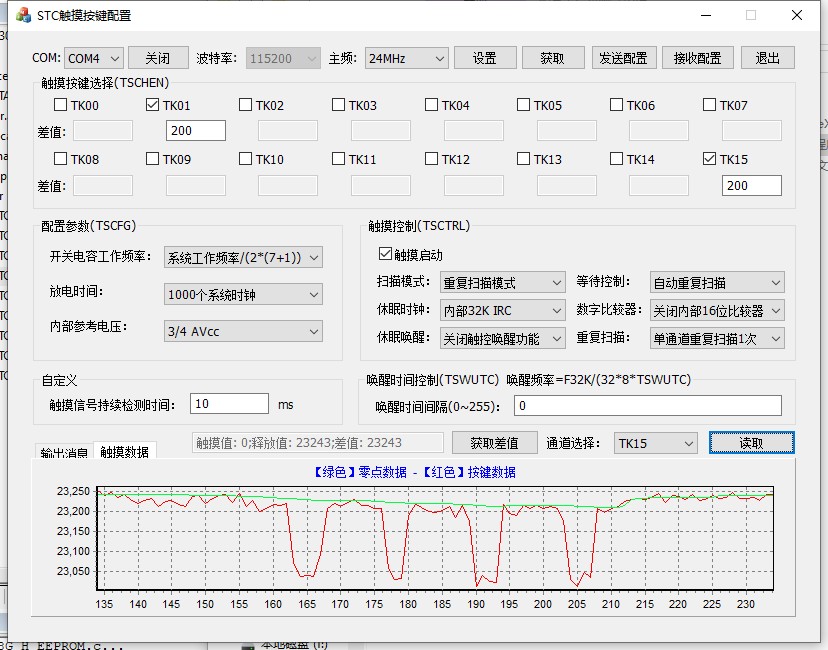
Task: Toggle the 触摸启动 checkbox
Action: [385, 254]
